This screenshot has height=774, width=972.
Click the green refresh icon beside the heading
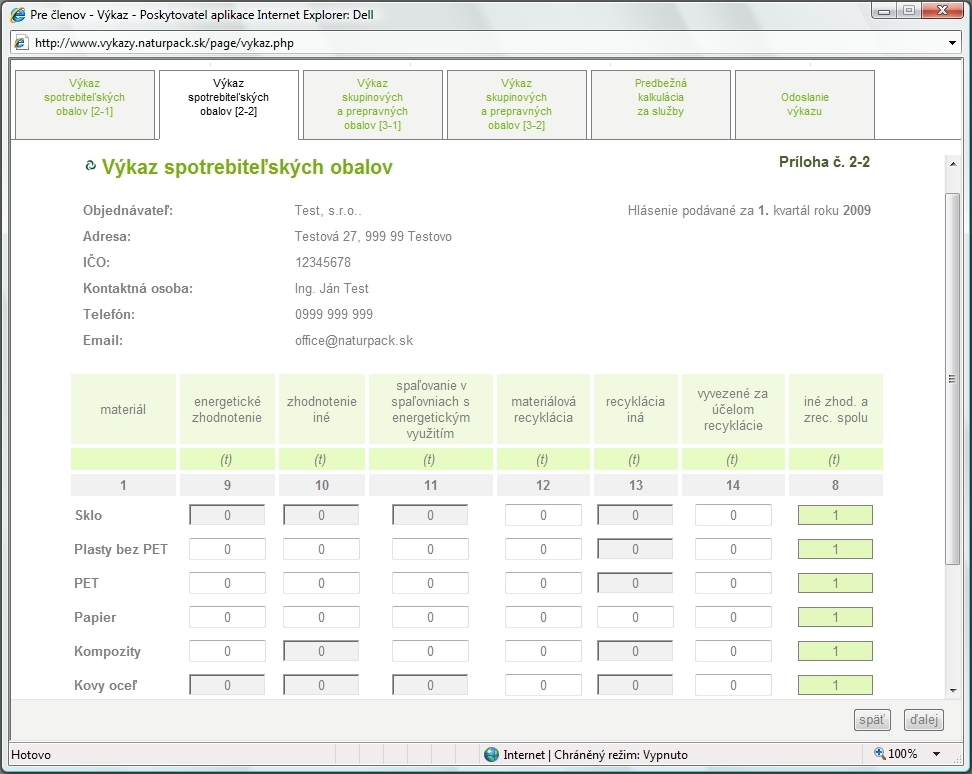click(x=90, y=167)
